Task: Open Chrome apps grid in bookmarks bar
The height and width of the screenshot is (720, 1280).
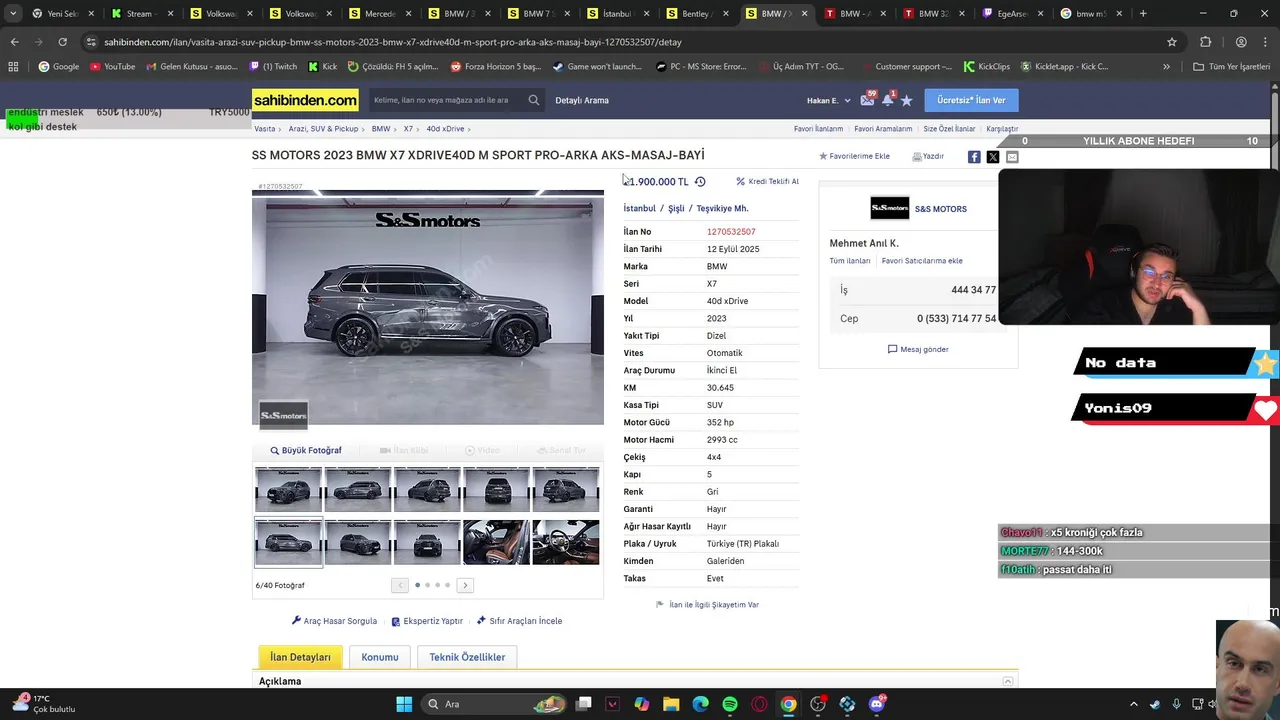Action: point(13,66)
